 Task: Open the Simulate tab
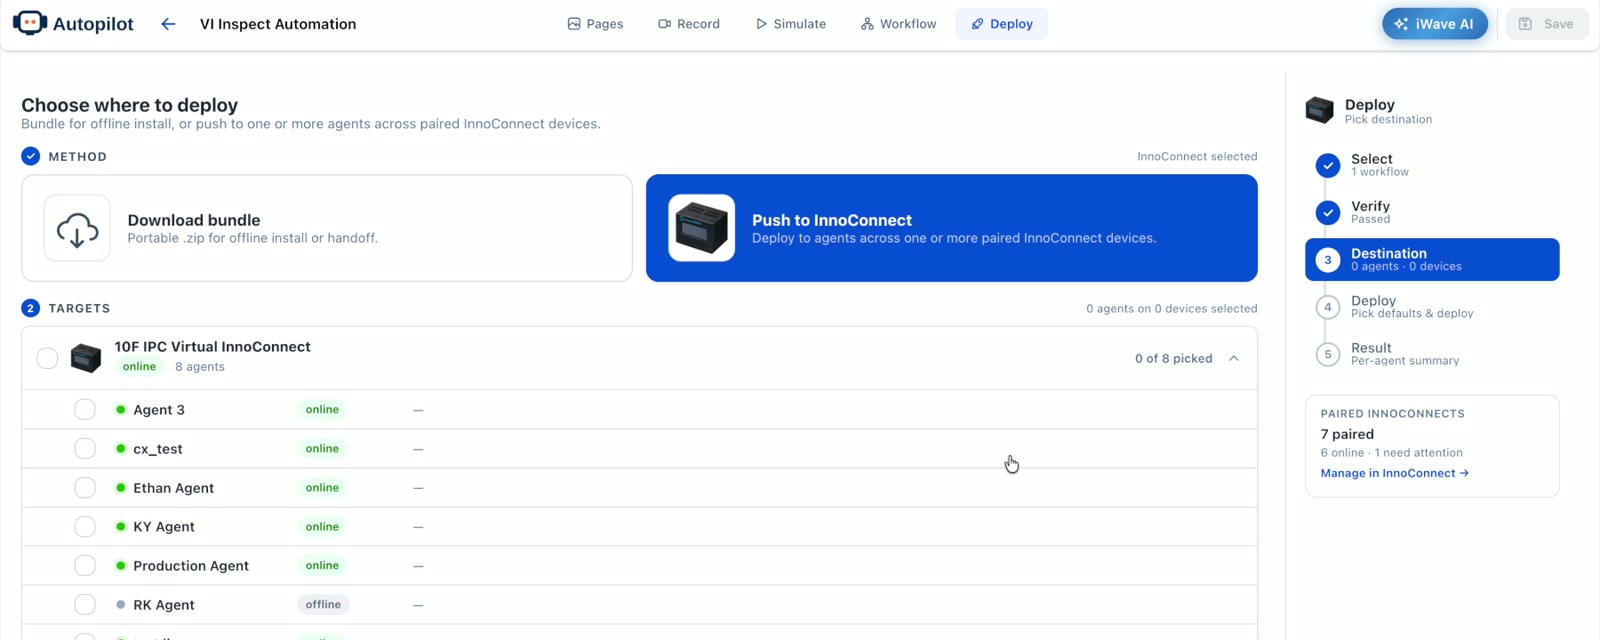click(x=790, y=24)
